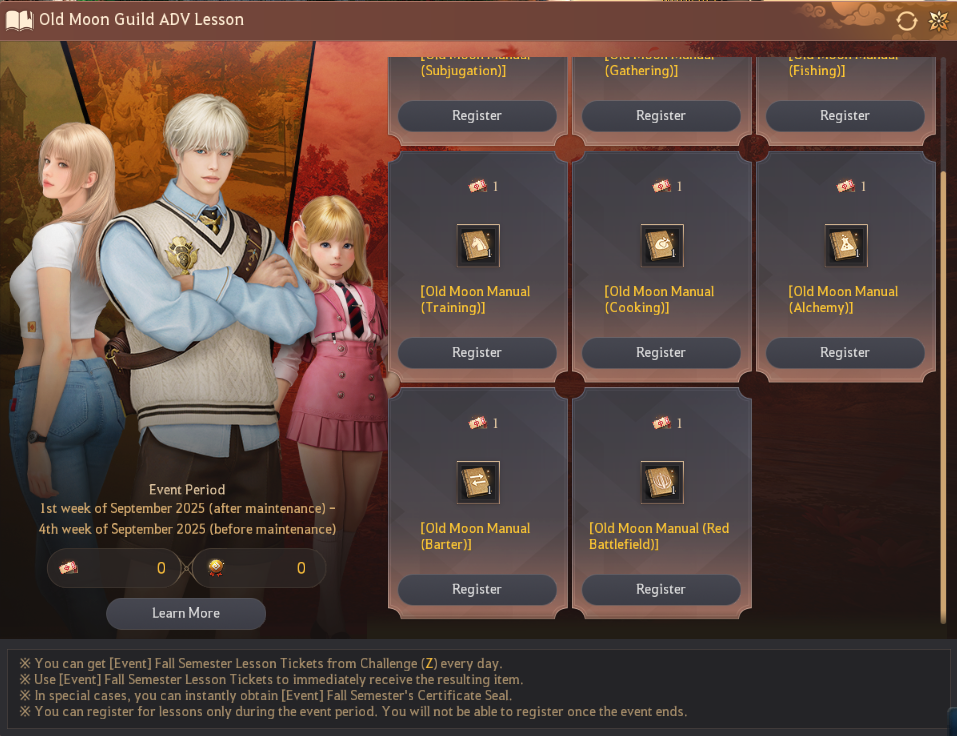Viewport: 957px width, 736px height.
Task: Click the lesson ticket icon in counter
Action: (68, 568)
